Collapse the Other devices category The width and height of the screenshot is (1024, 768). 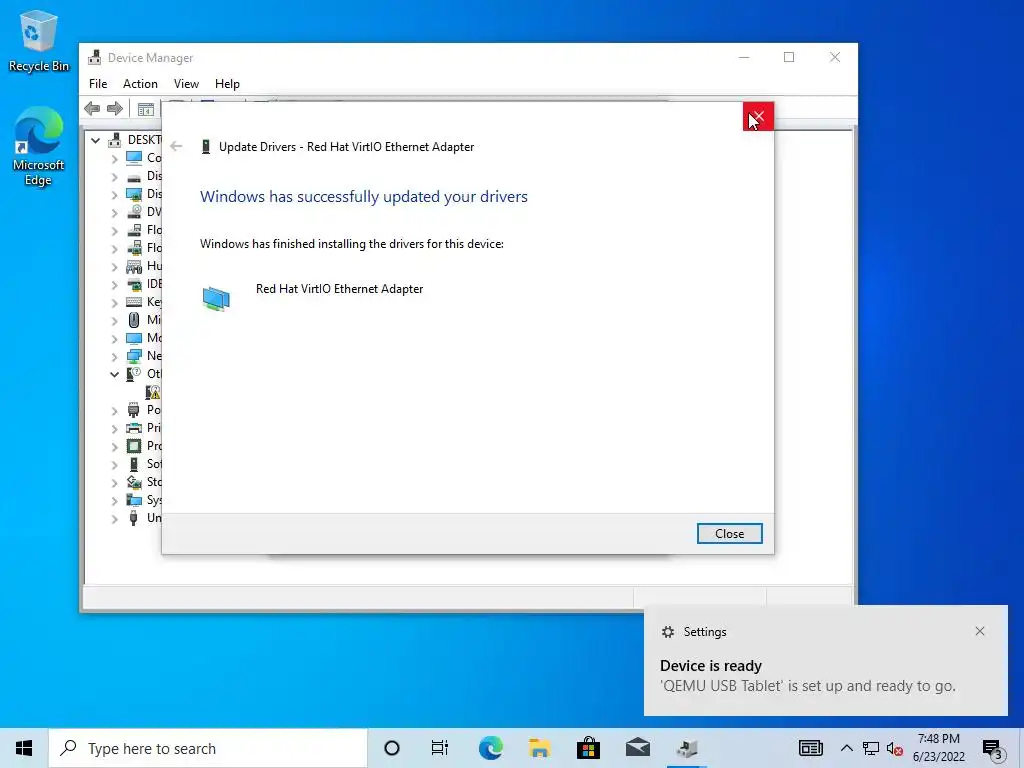114,374
